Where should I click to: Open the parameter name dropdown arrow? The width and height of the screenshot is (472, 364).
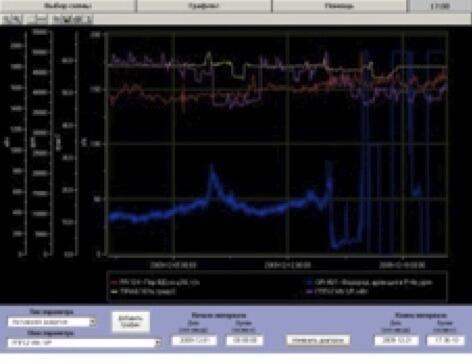pyautogui.click(x=158, y=342)
